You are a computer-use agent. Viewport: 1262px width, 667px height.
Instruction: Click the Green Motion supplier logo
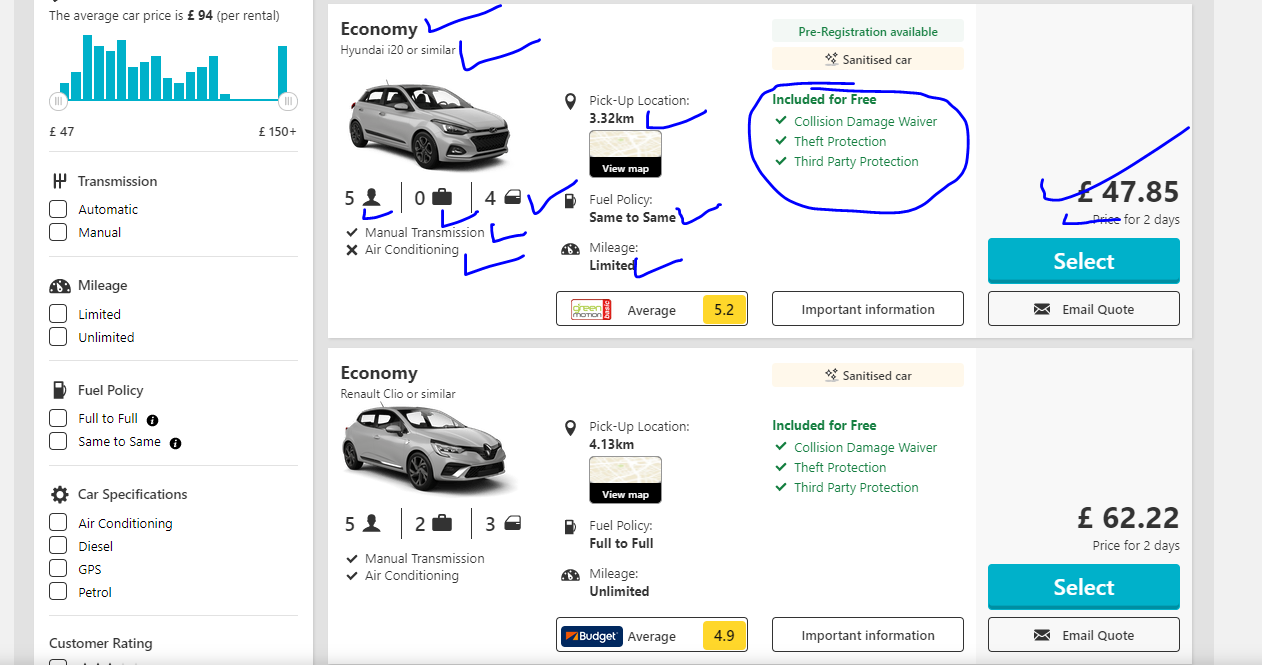591,310
